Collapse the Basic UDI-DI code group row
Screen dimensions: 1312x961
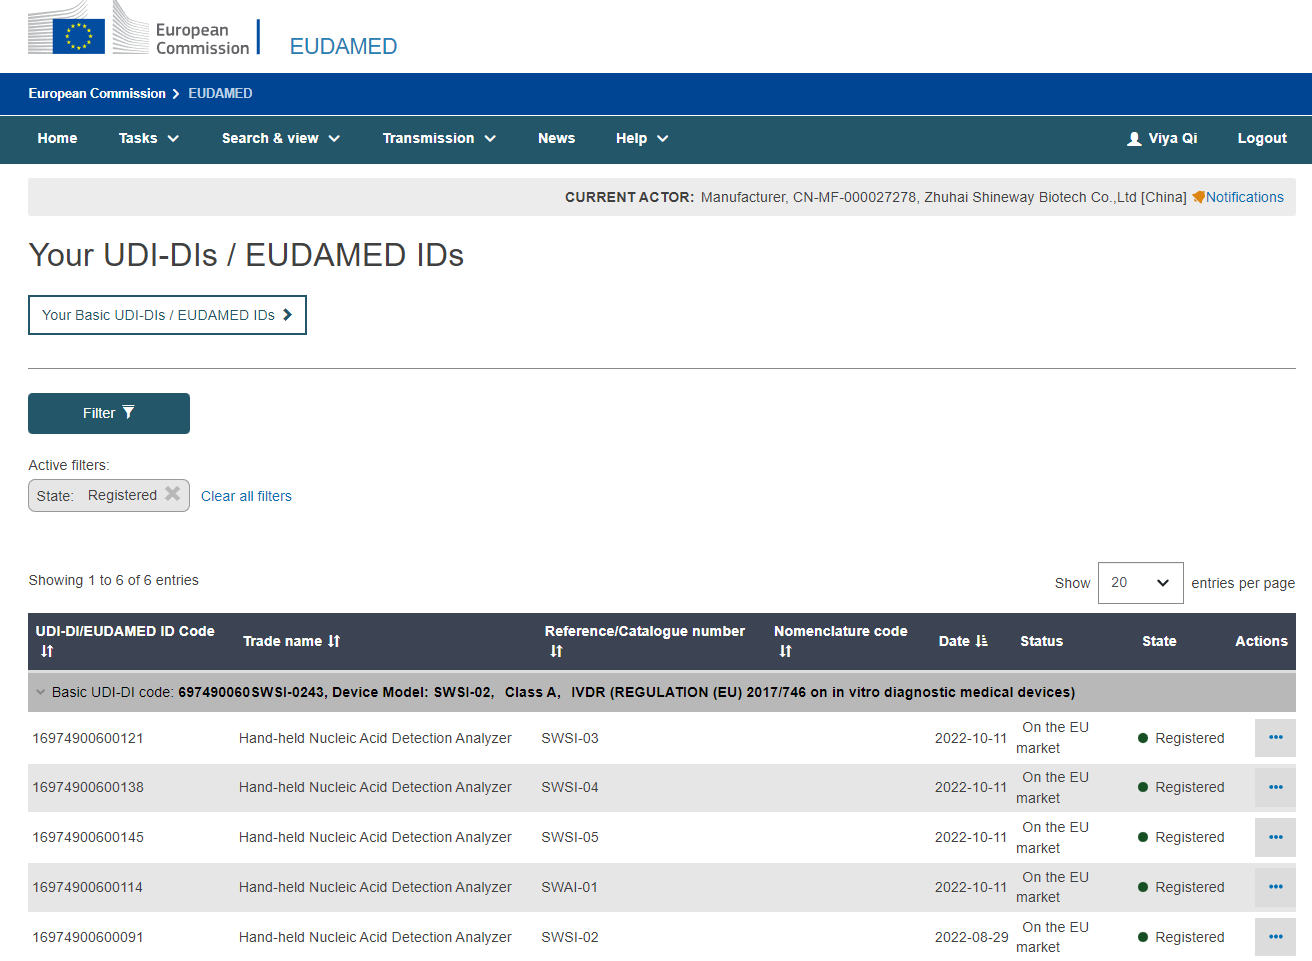click(41, 692)
